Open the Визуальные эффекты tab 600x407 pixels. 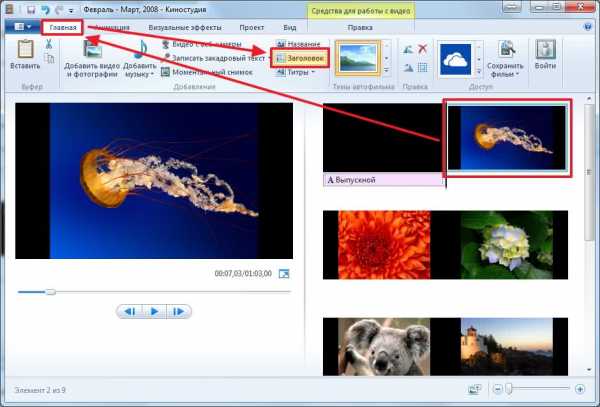coord(185,28)
